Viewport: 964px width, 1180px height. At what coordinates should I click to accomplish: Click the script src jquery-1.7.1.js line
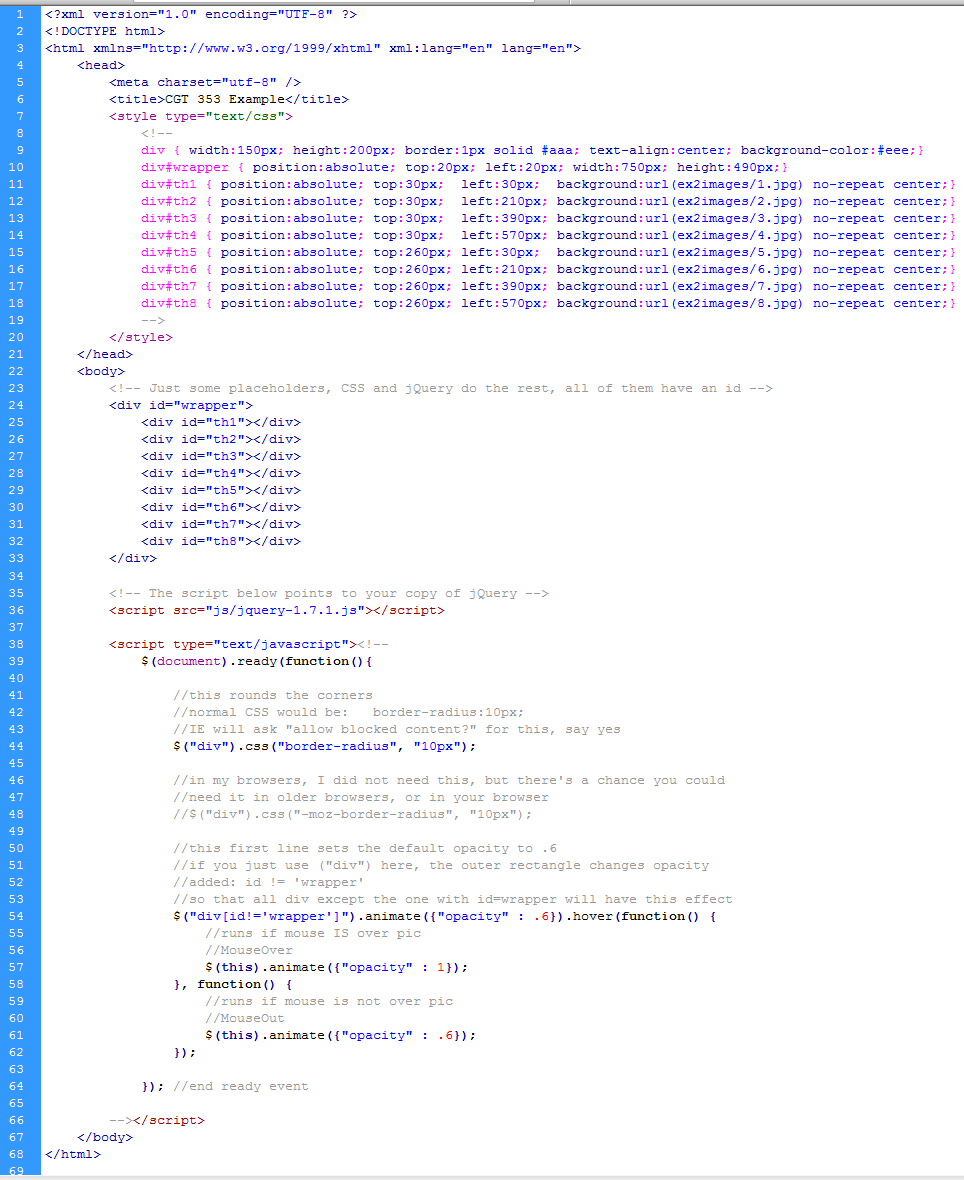[277, 610]
